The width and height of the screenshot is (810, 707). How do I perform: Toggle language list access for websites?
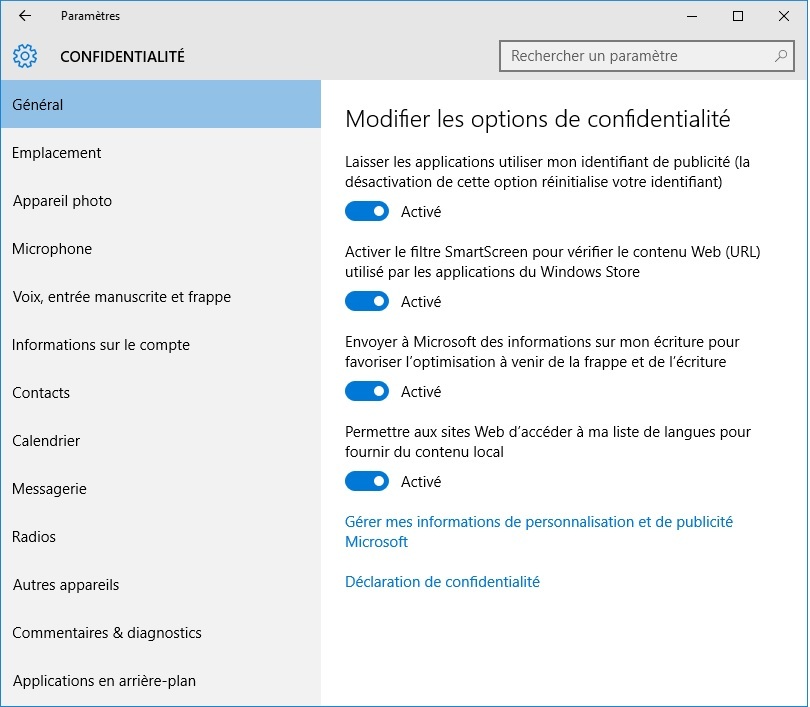[367, 481]
